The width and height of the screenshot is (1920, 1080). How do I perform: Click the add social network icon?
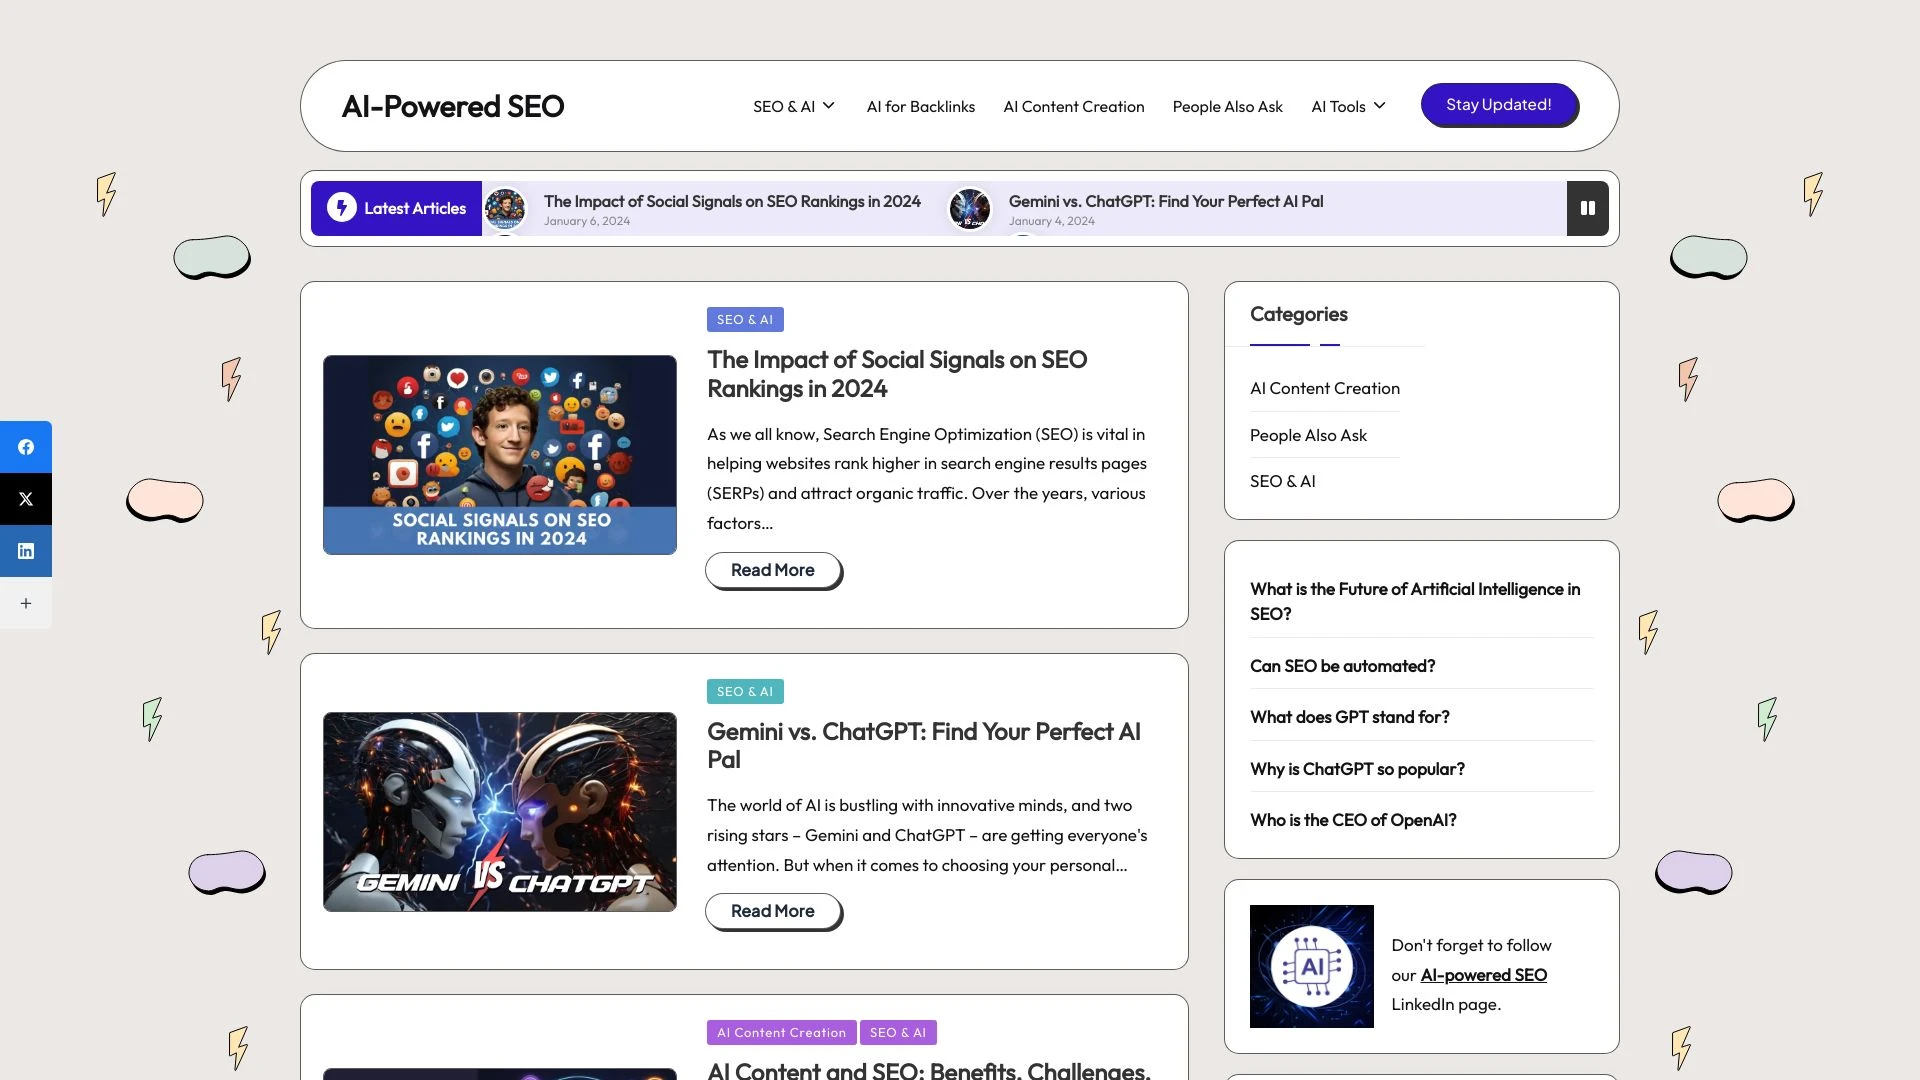point(25,604)
